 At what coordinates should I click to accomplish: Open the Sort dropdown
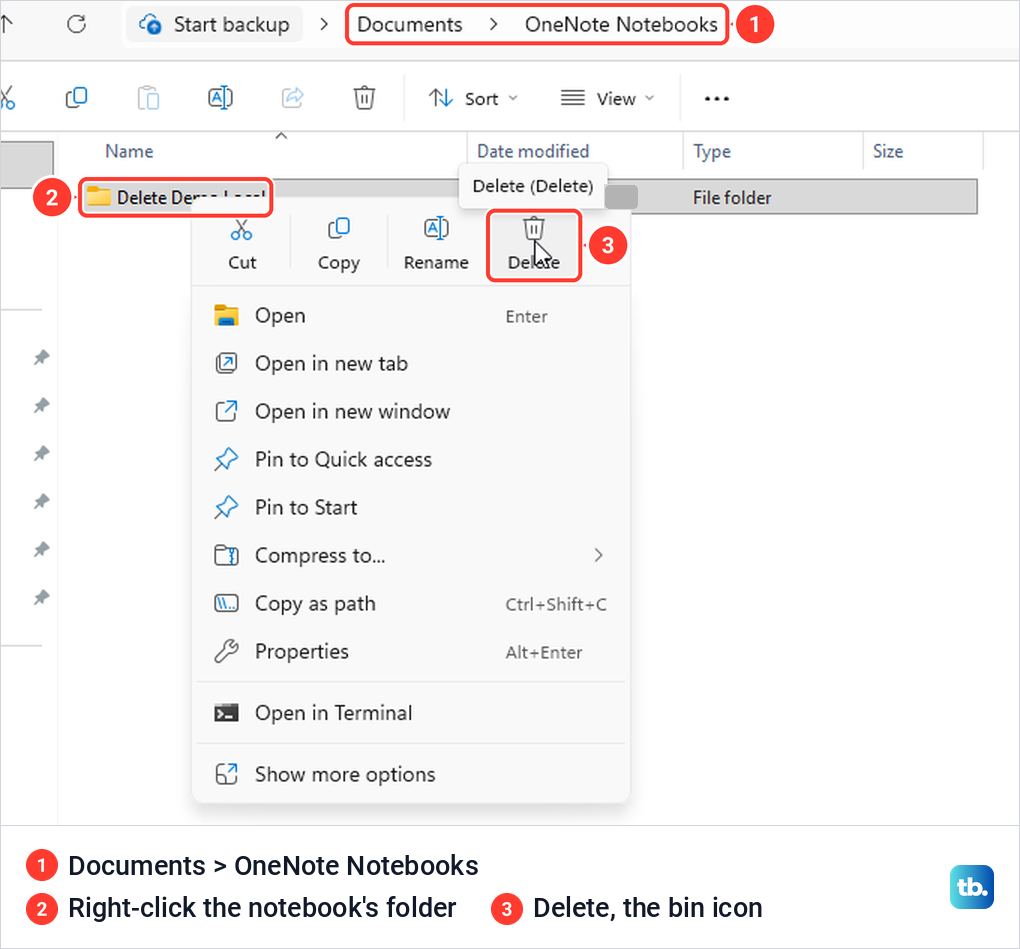(473, 99)
